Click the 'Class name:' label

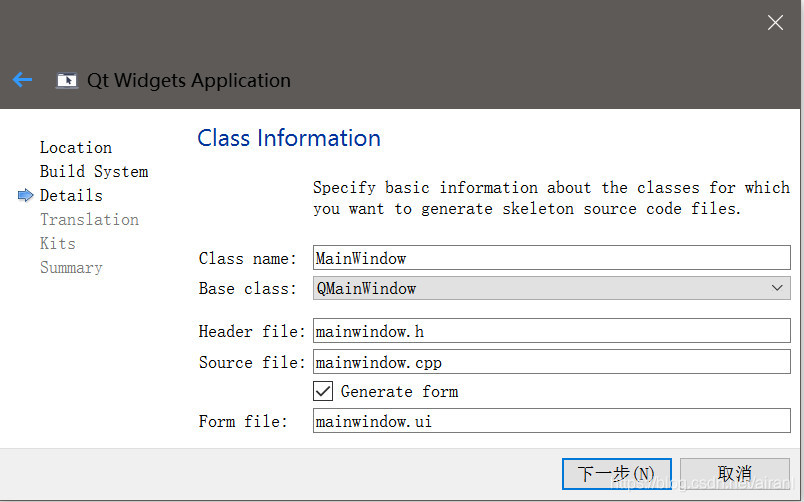pos(248,258)
